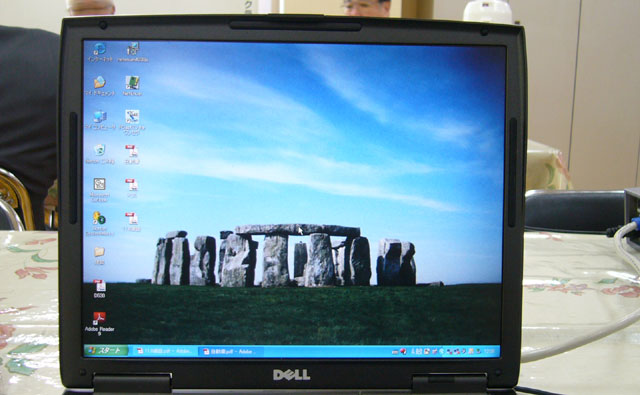640x395 pixels.
Task: Select the Norton protected Recycle Bin icon
Action: tap(100, 154)
